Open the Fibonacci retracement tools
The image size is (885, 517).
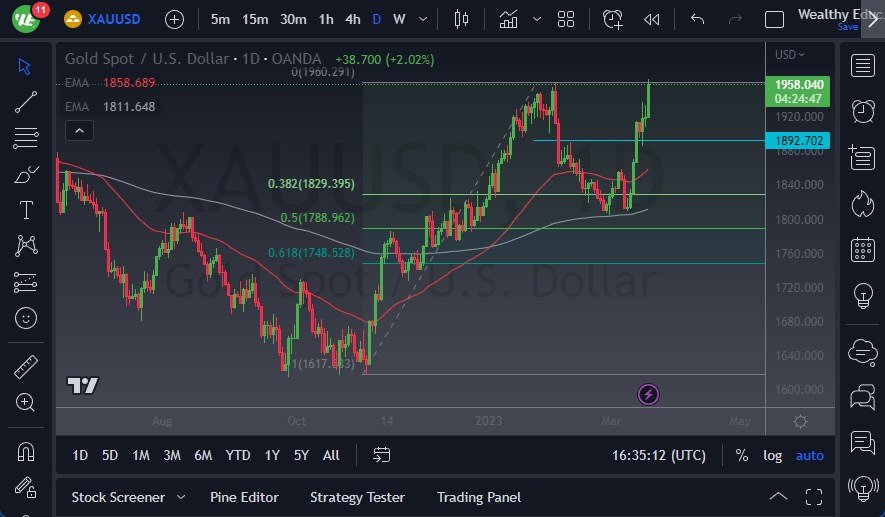(x=26, y=138)
